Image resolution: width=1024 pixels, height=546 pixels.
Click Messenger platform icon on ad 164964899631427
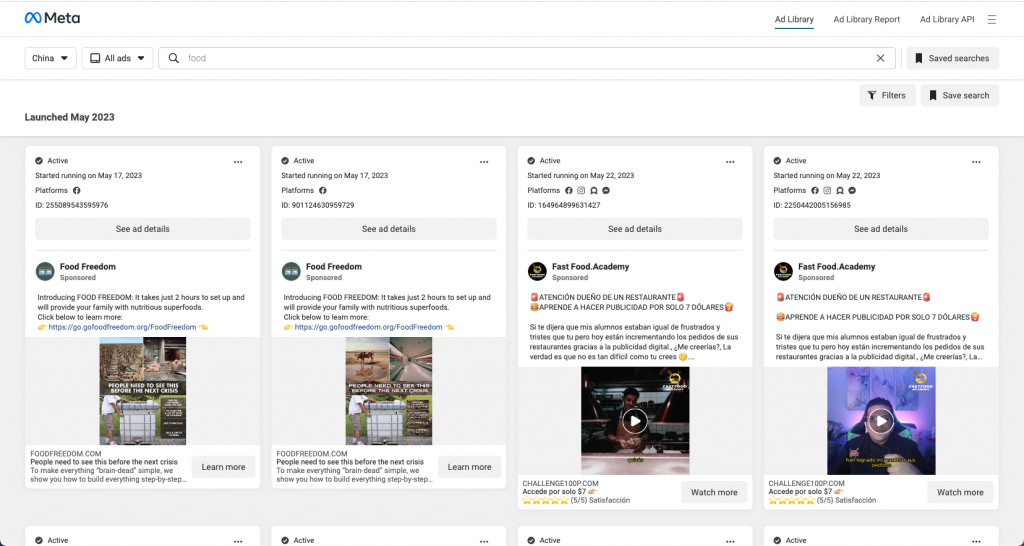pyautogui.click(x=607, y=191)
